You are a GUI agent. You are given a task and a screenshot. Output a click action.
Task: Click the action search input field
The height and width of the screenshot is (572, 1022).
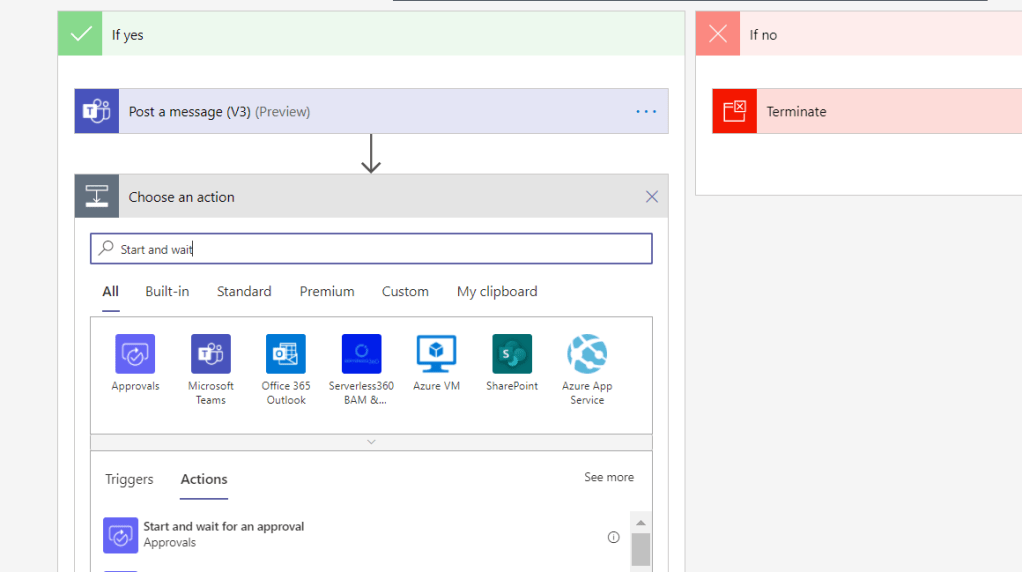pos(380,249)
